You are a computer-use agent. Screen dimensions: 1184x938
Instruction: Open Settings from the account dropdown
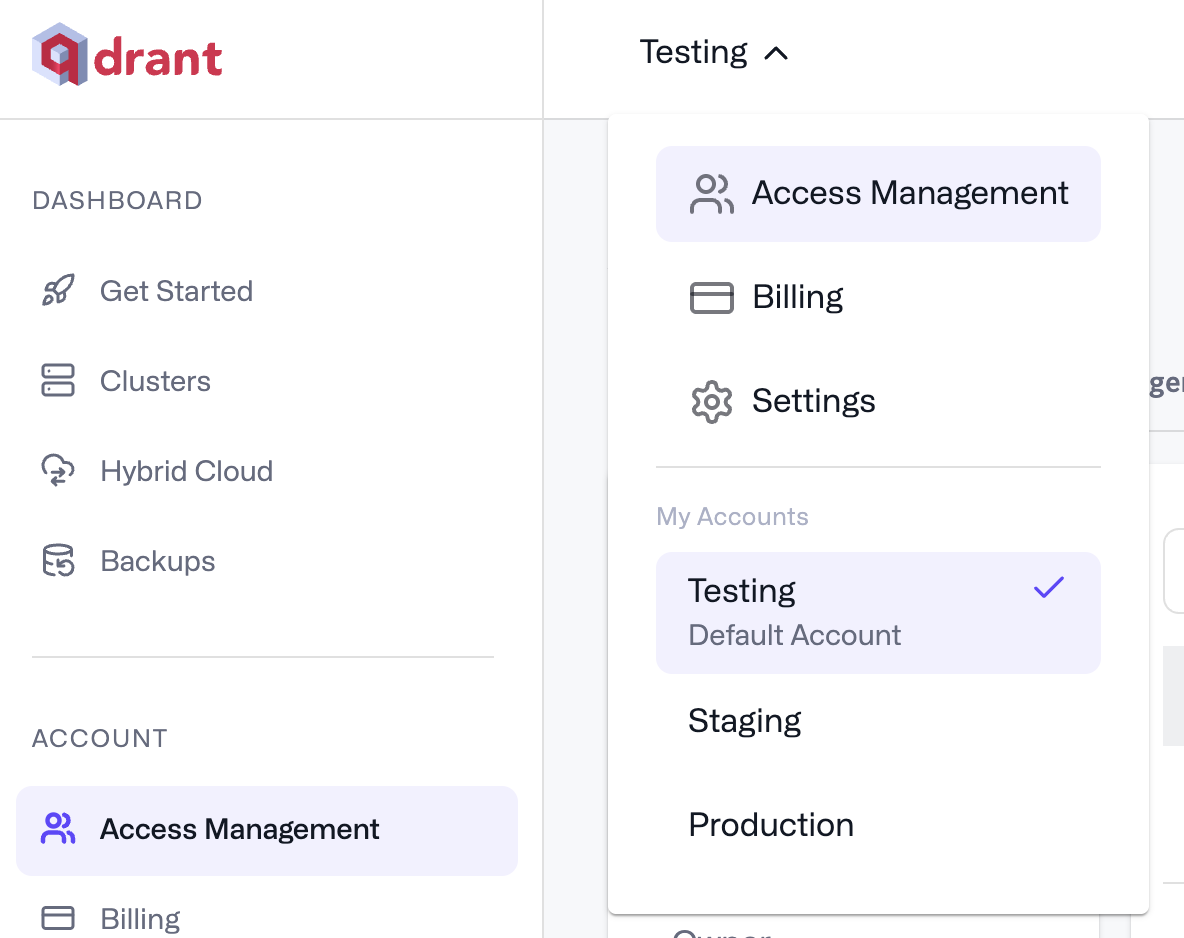click(813, 402)
